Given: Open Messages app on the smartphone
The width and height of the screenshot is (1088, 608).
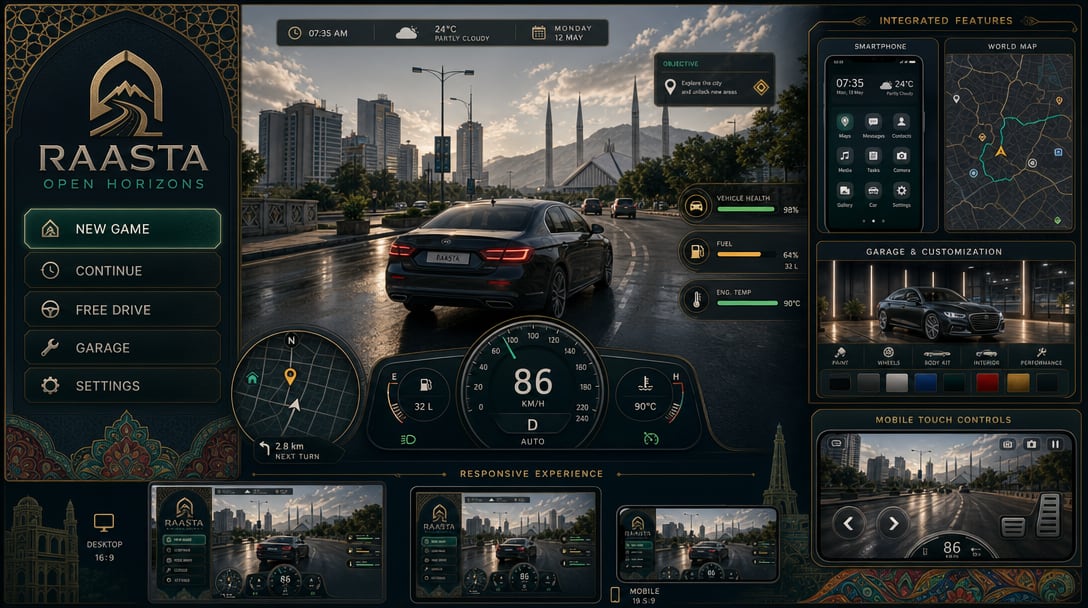Looking at the screenshot, I should point(873,121).
